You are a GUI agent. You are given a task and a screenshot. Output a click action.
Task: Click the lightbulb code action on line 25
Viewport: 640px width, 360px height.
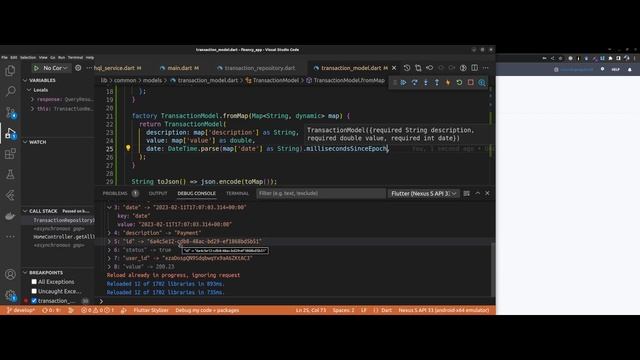pos(128,148)
